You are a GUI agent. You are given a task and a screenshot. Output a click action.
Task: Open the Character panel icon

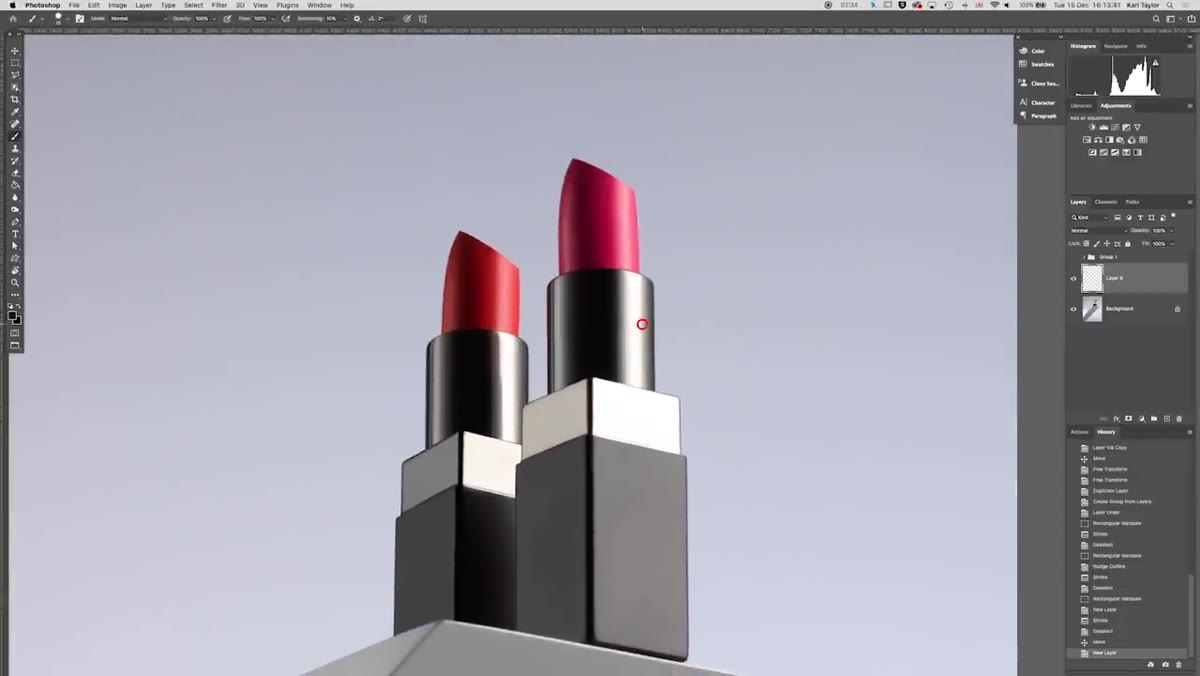tap(1023, 102)
